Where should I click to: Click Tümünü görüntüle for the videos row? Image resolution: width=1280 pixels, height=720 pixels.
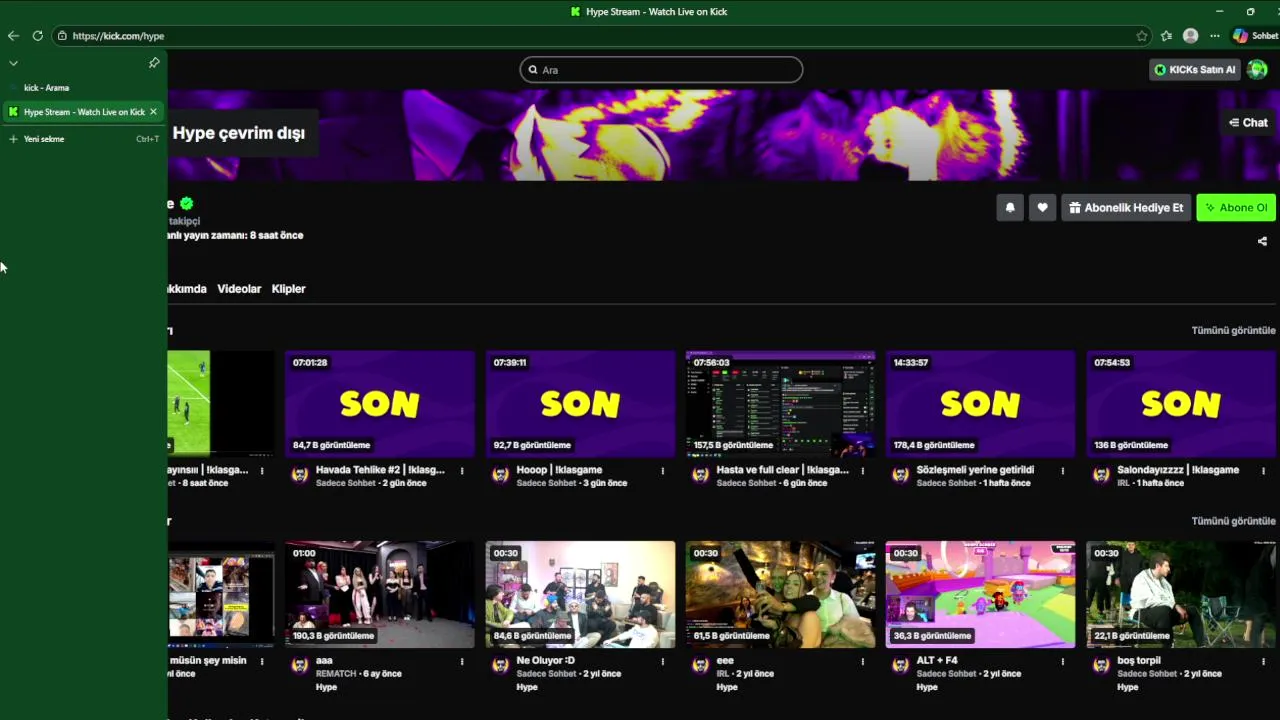1233,330
